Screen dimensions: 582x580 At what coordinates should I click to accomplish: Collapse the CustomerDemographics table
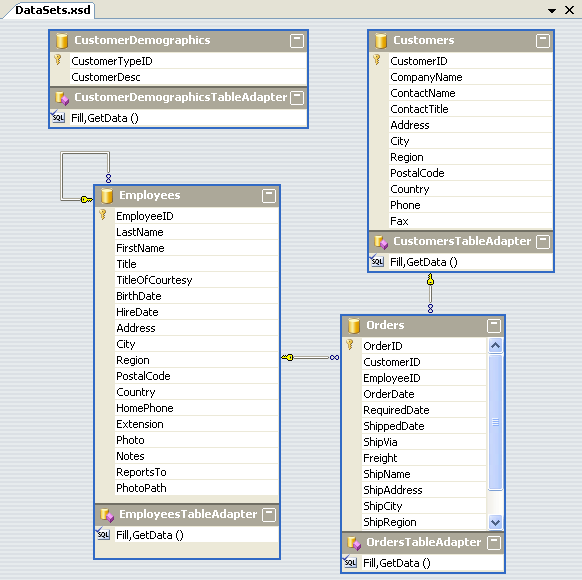coord(297,41)
